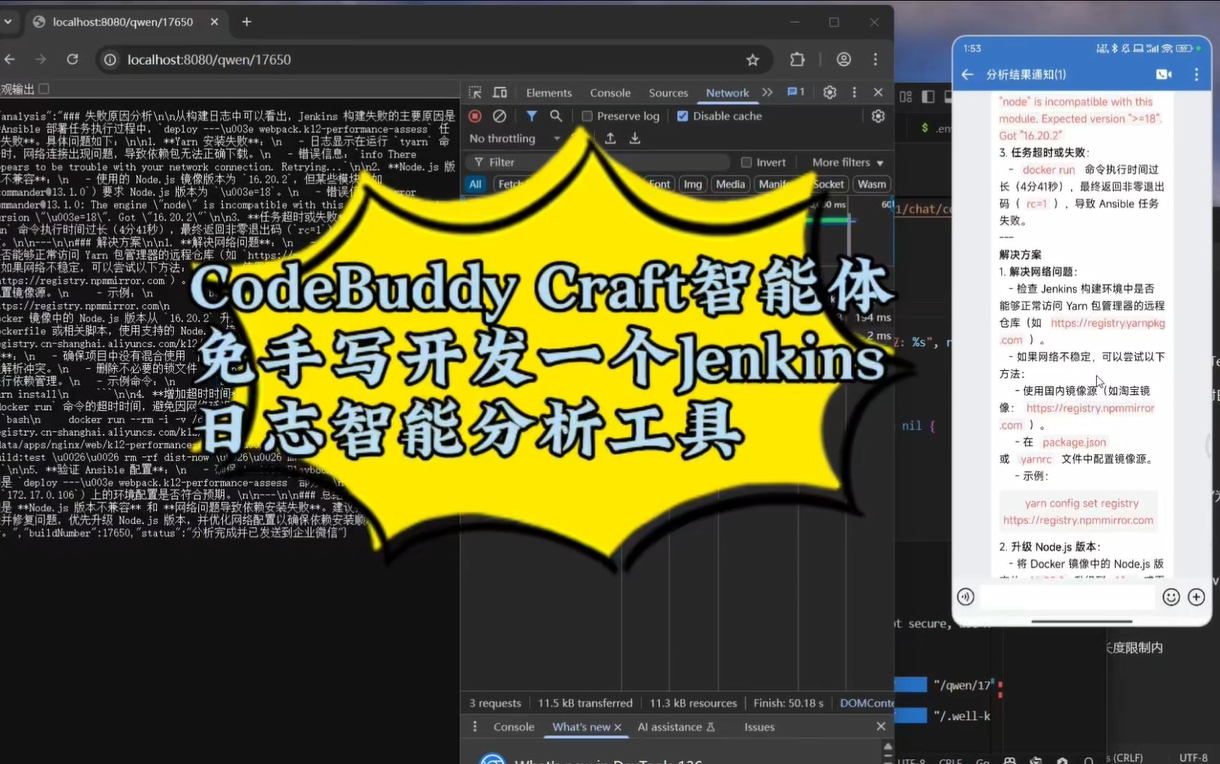Screen dimensions: 1220x764
Task: Open the AI assistance drawer tab
Action: [x=676, y=727]
